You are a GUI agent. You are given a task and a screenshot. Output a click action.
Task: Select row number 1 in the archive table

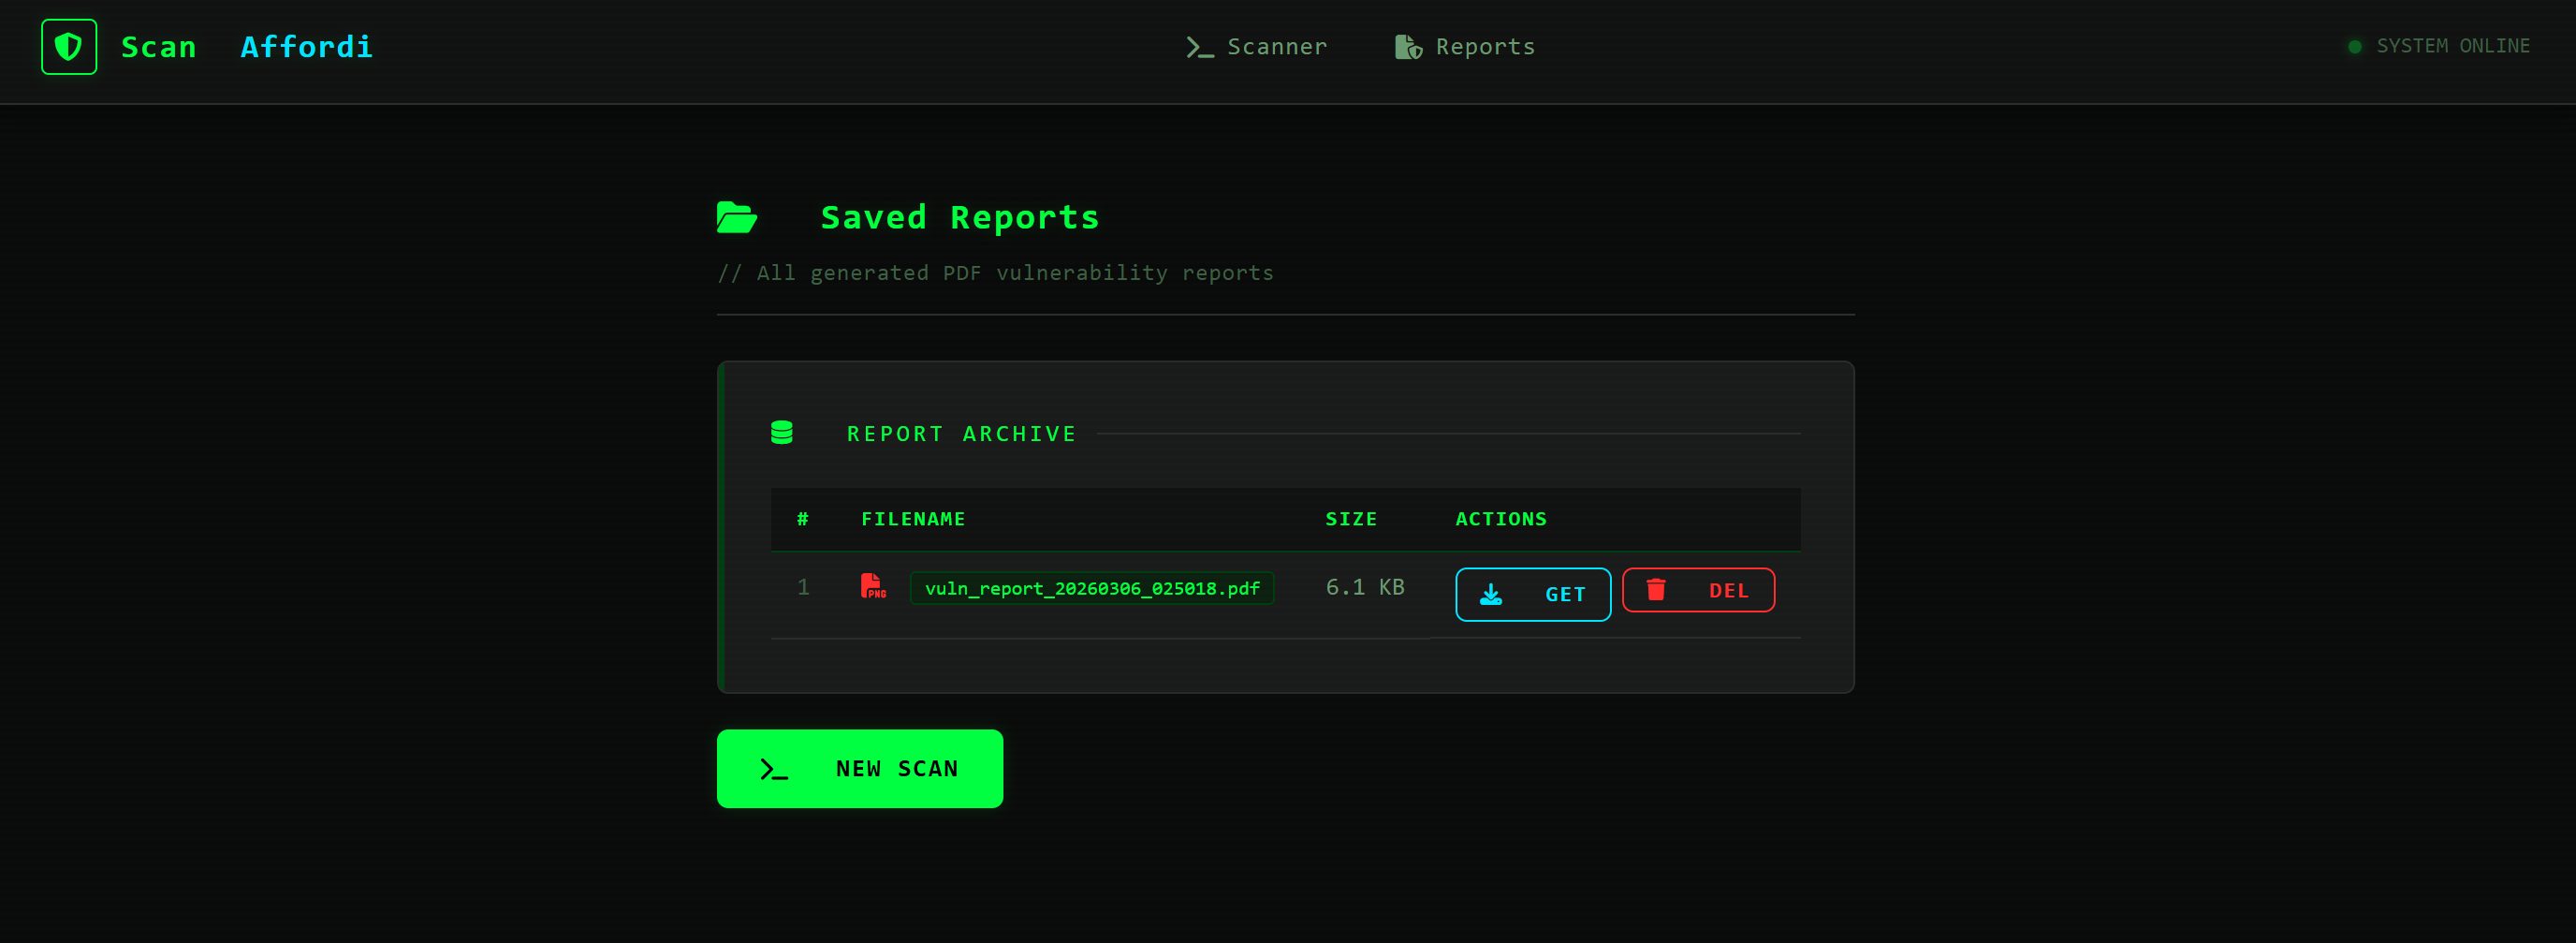coord(803,587)
